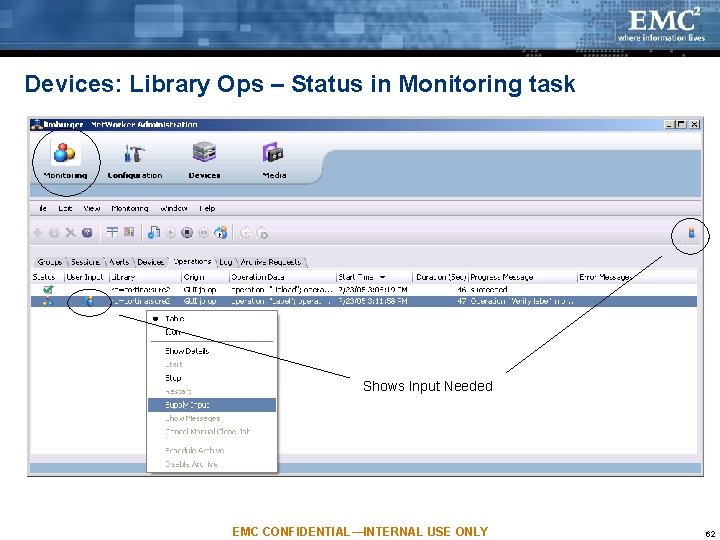Open the Window menu

(174, 208)
